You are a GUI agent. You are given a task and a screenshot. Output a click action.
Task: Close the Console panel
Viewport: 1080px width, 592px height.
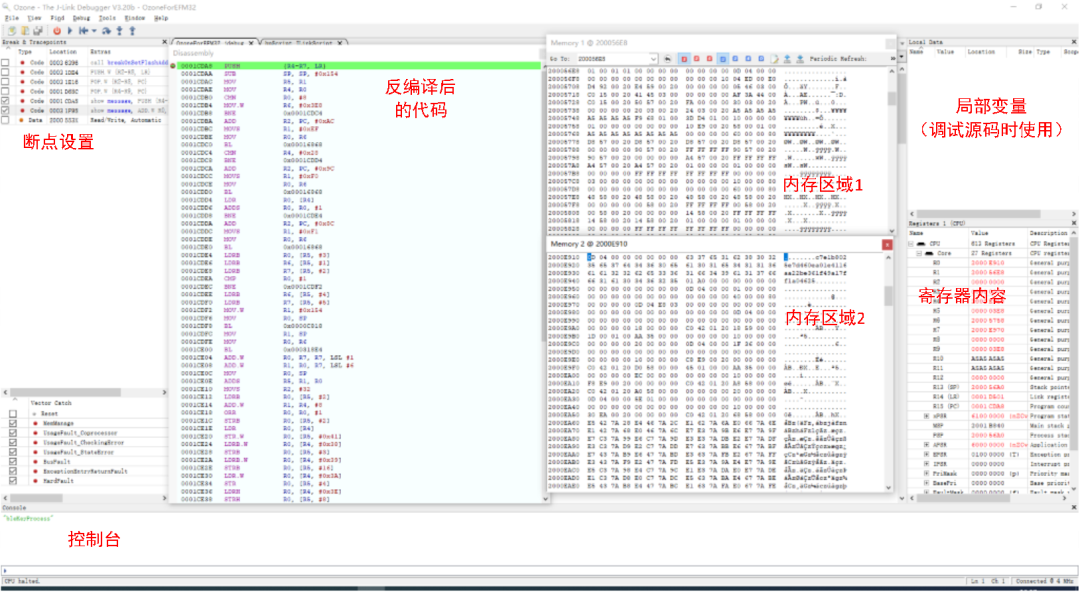pos(1074,508)
